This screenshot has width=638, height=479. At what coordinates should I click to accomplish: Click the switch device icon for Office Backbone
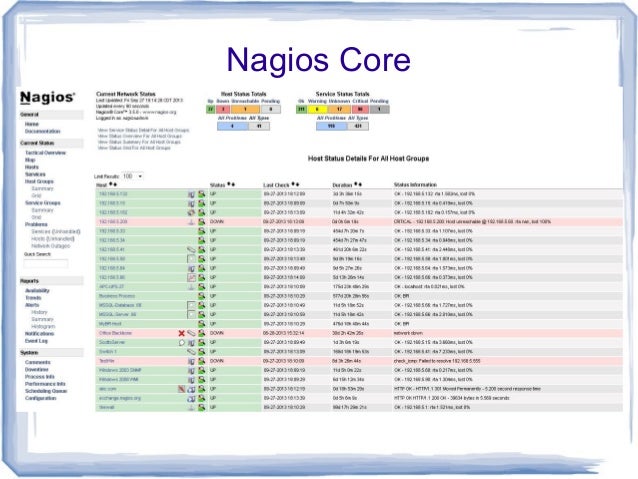tap(191, 333)
